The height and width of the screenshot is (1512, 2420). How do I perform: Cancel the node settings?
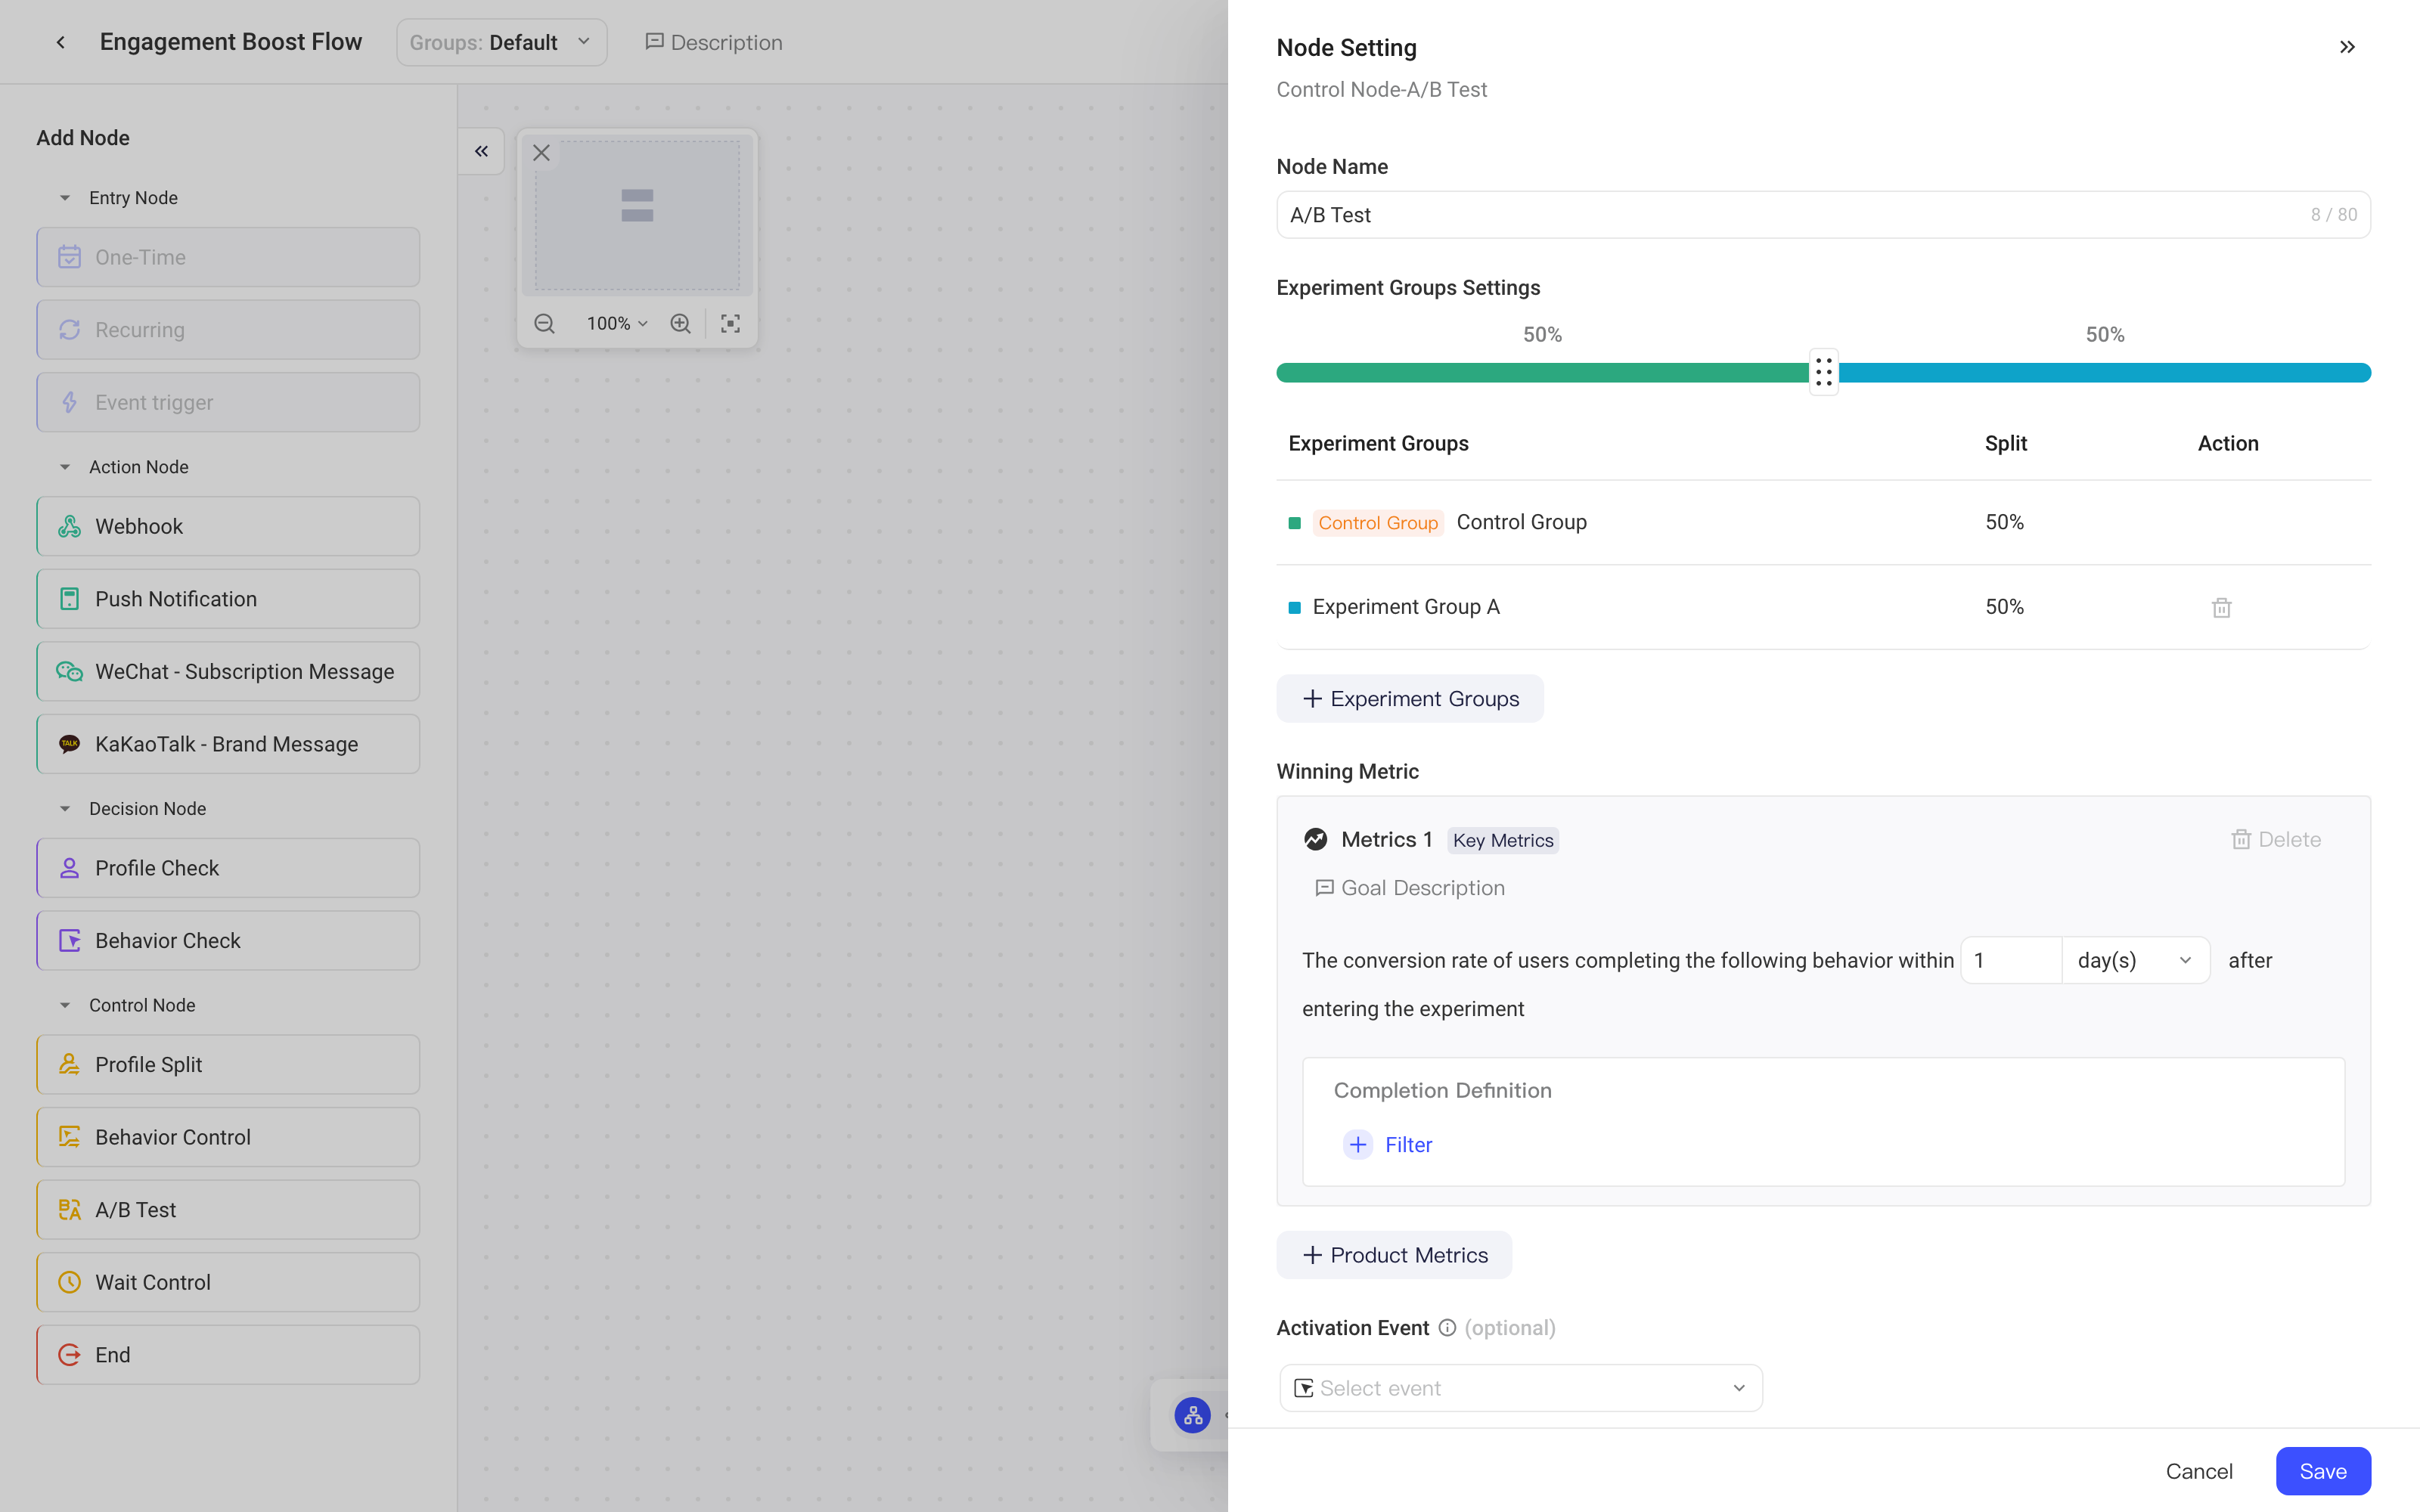click(x=2198, y=1471)
